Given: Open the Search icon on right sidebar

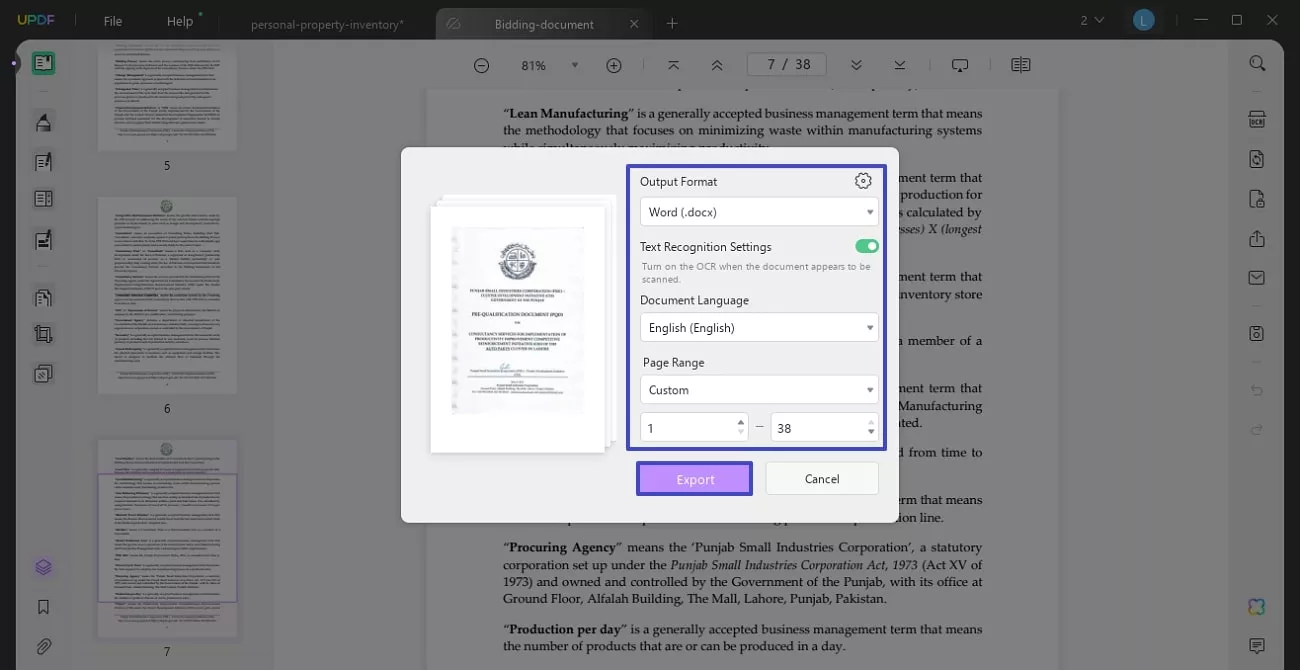Looking at the screenshot, I should pyautogui.click(x=1257, y=63).
